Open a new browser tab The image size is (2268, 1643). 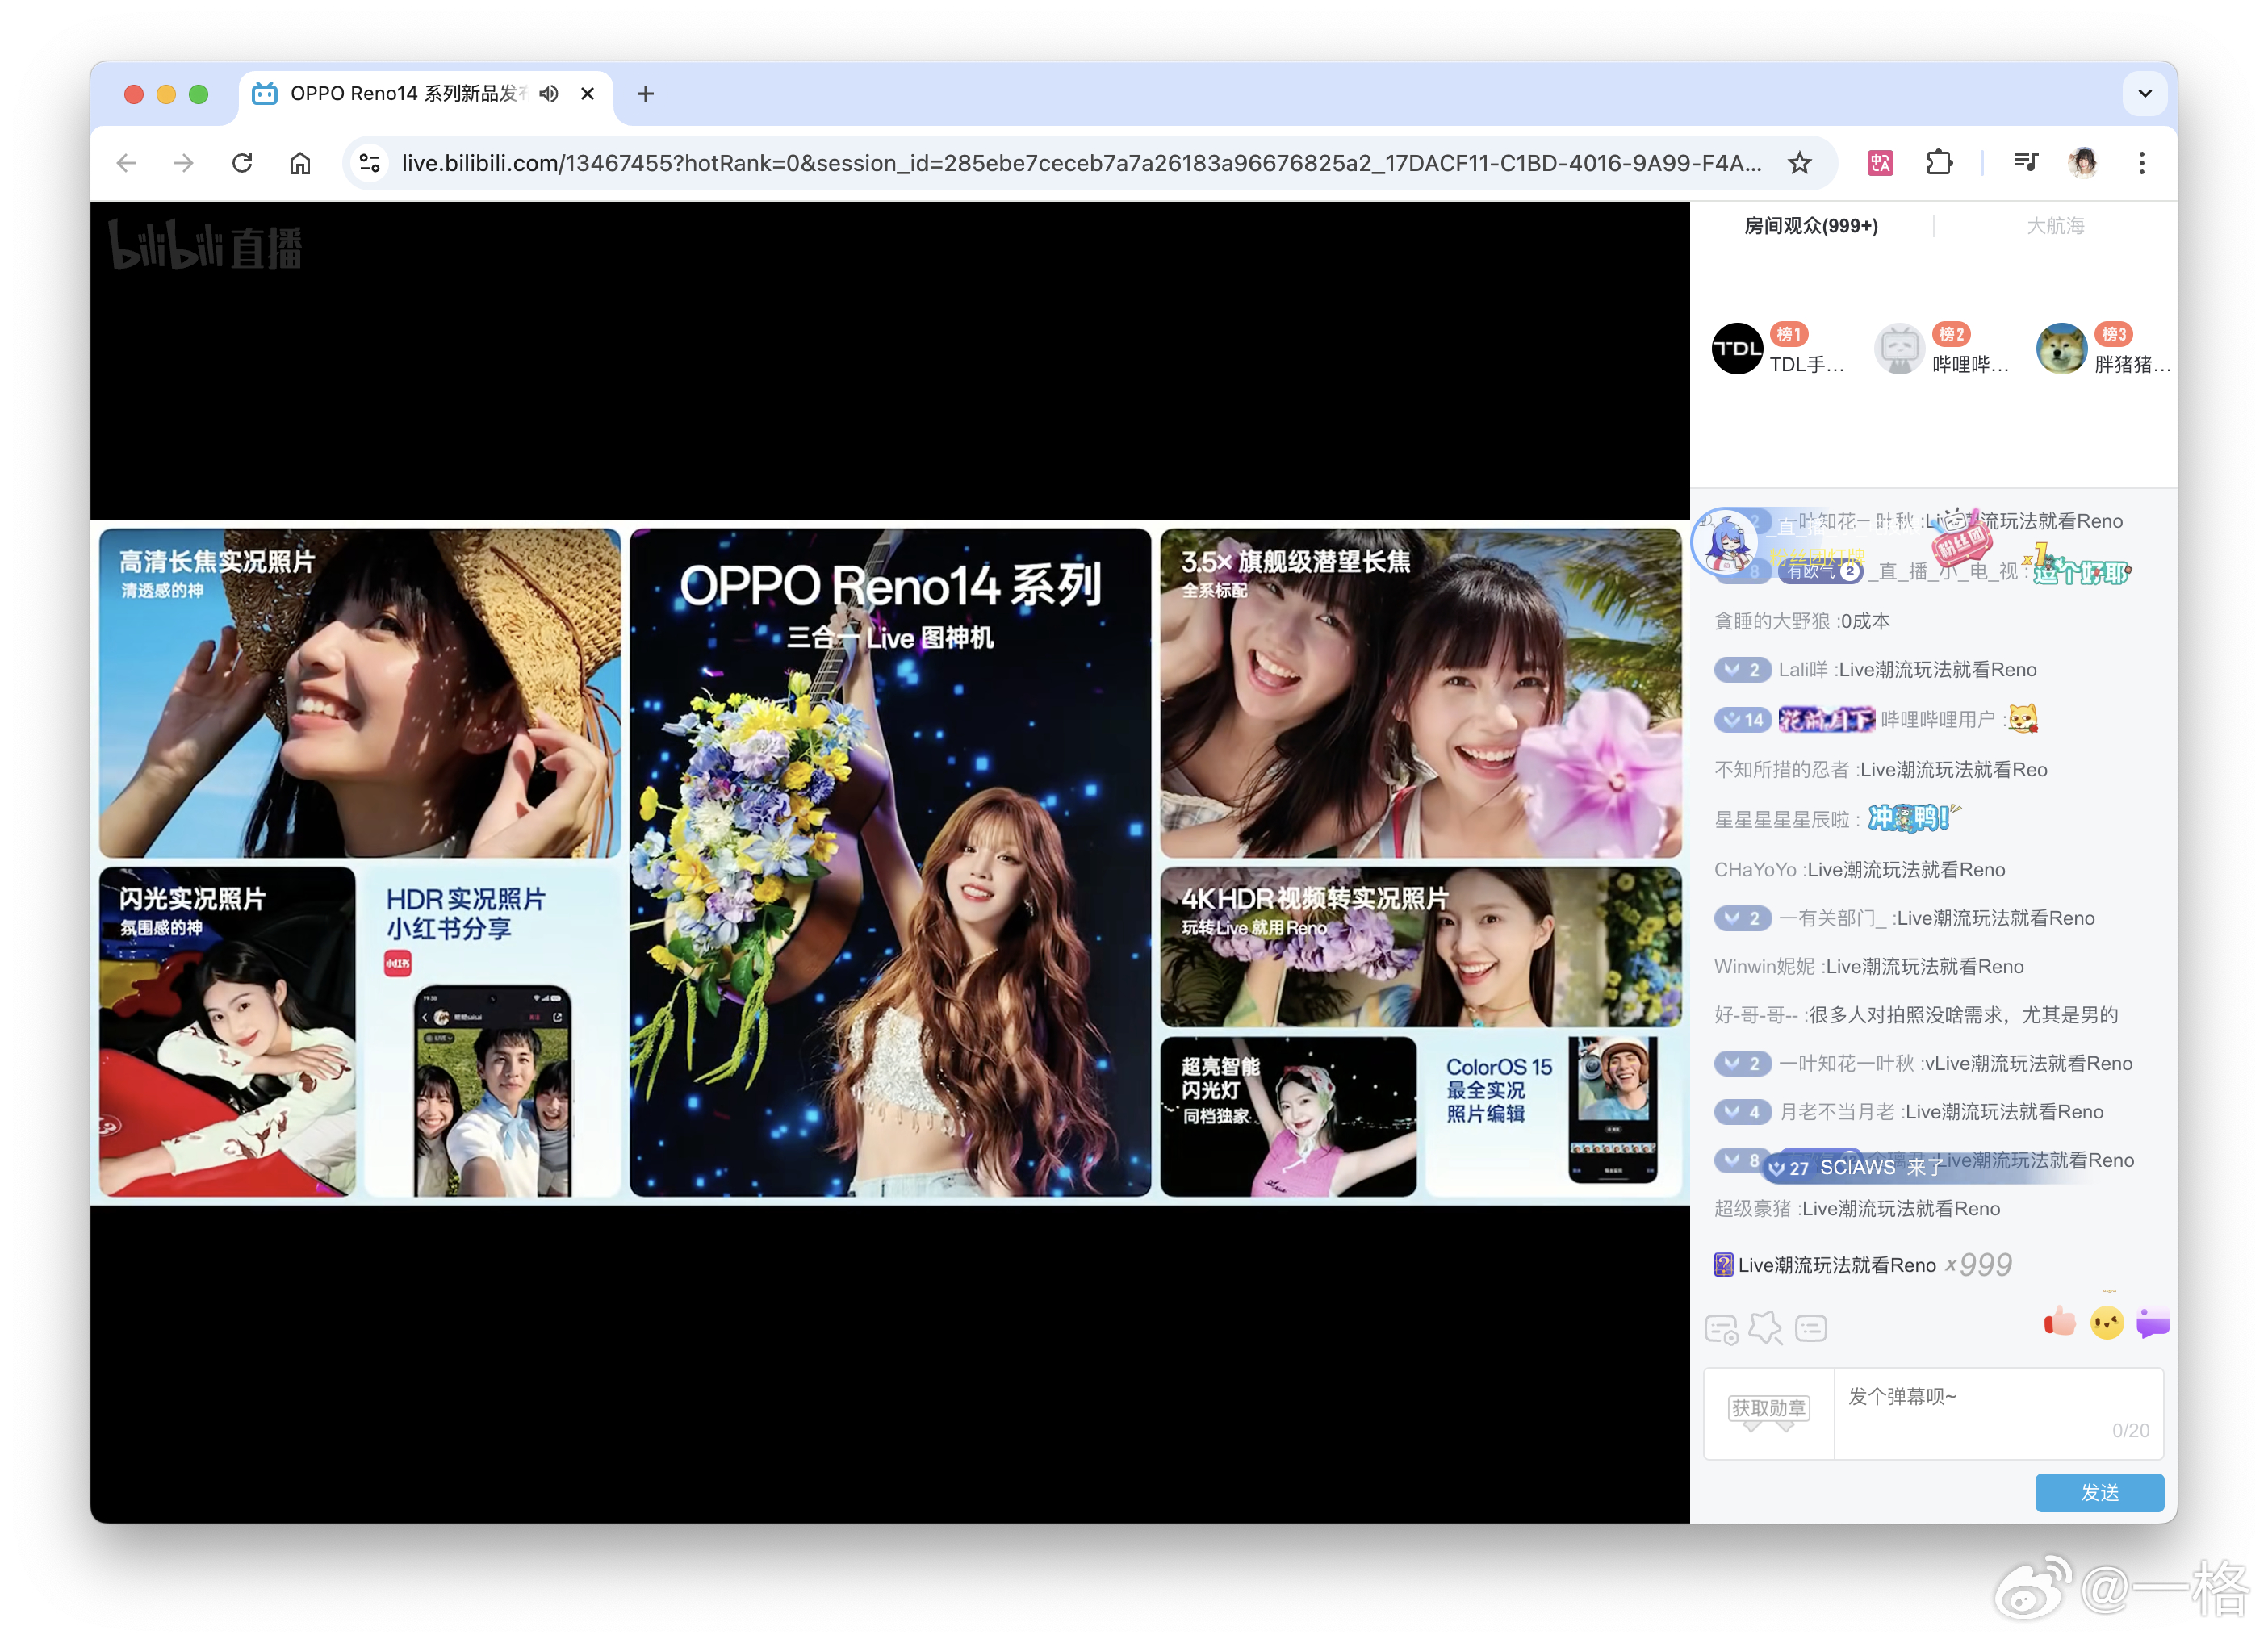pyautogui.click(x=646, y=94)
